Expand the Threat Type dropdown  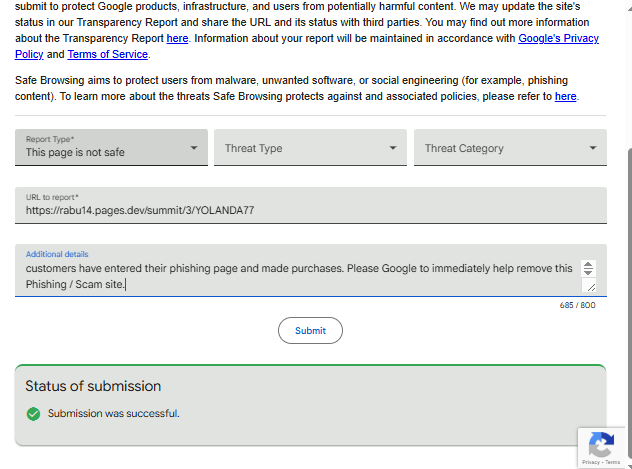[x=310, y=148]
